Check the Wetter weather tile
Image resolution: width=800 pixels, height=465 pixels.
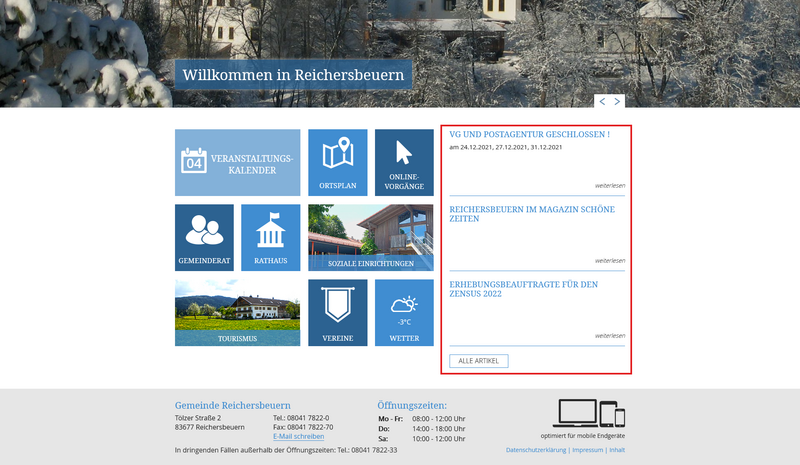[404, 312]
